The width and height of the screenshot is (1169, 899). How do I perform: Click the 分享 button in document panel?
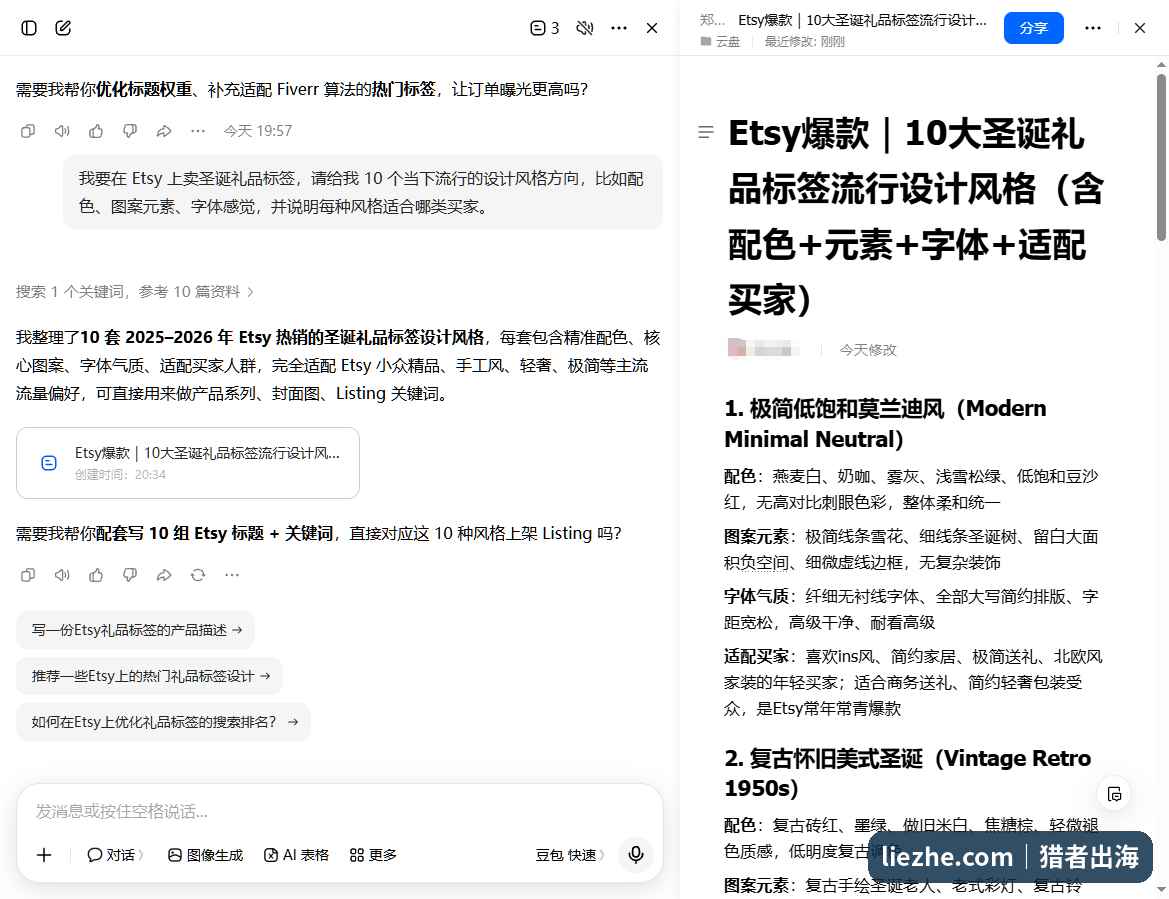(1033, 28)
